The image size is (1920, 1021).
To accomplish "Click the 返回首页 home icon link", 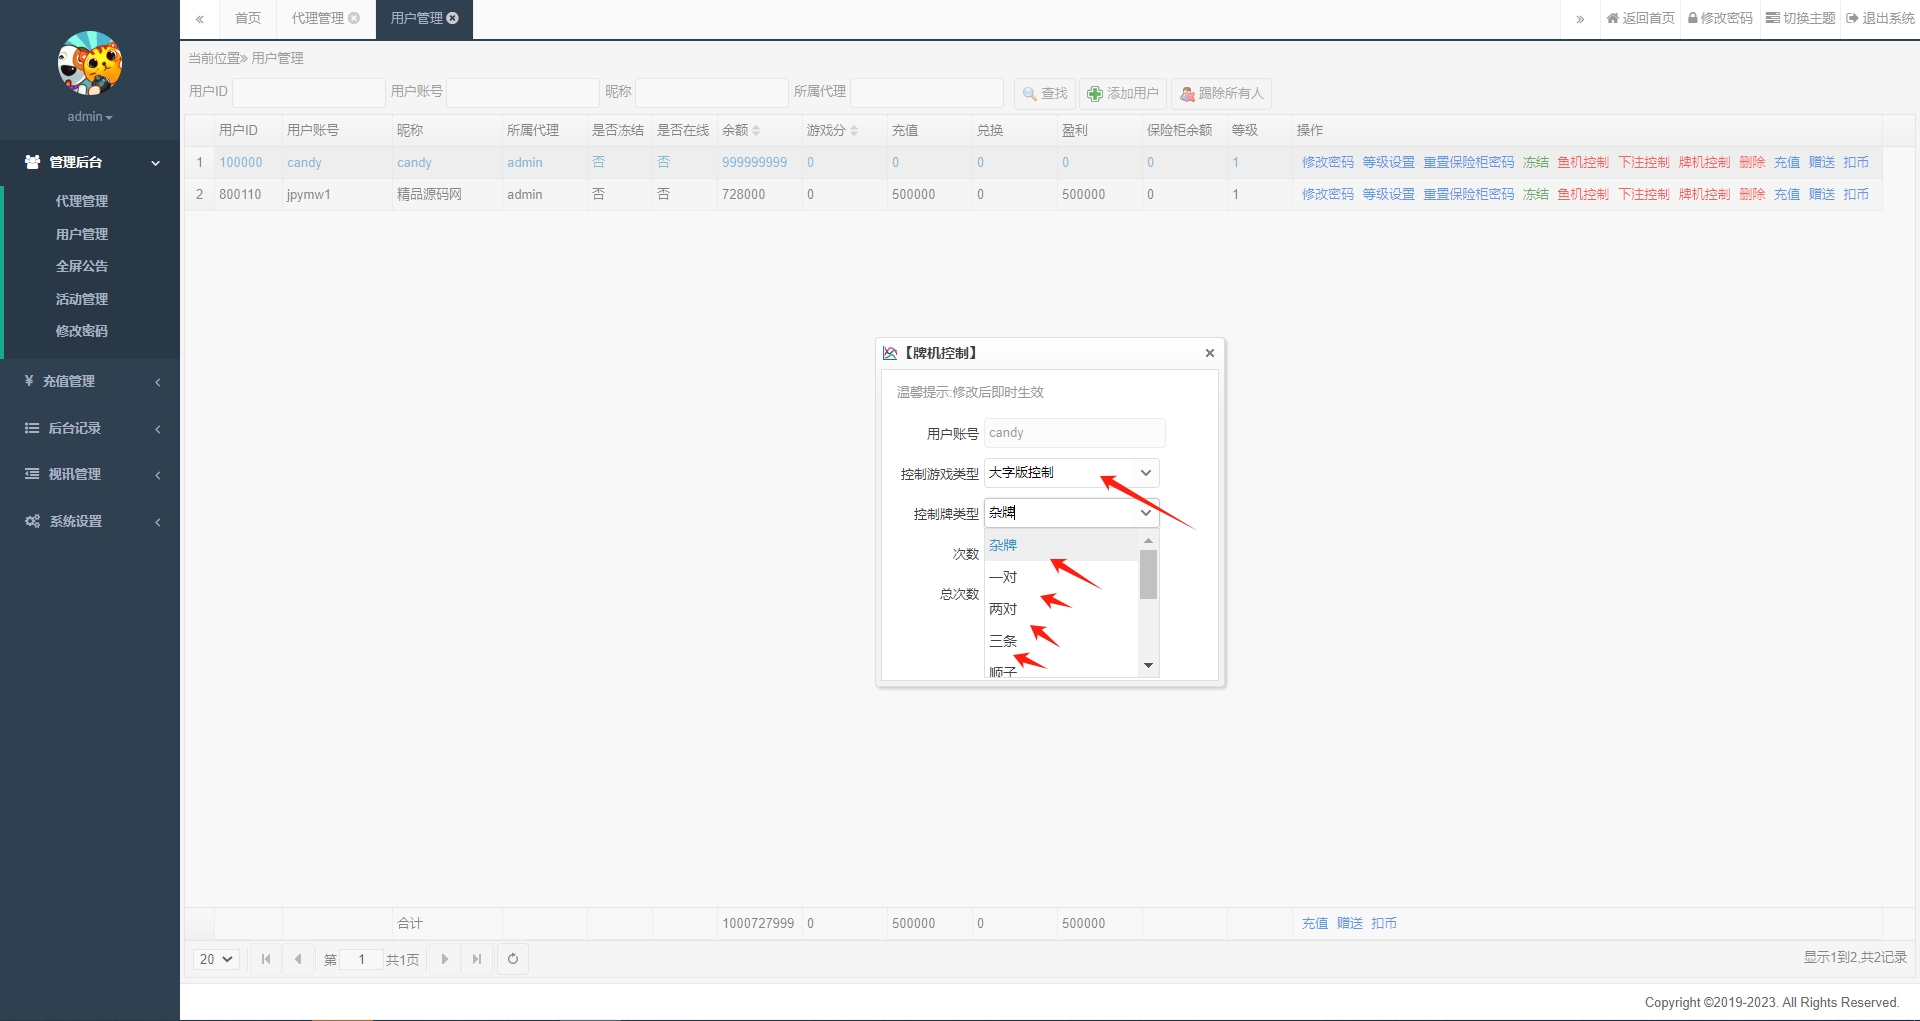I will tap(1640, 18).
